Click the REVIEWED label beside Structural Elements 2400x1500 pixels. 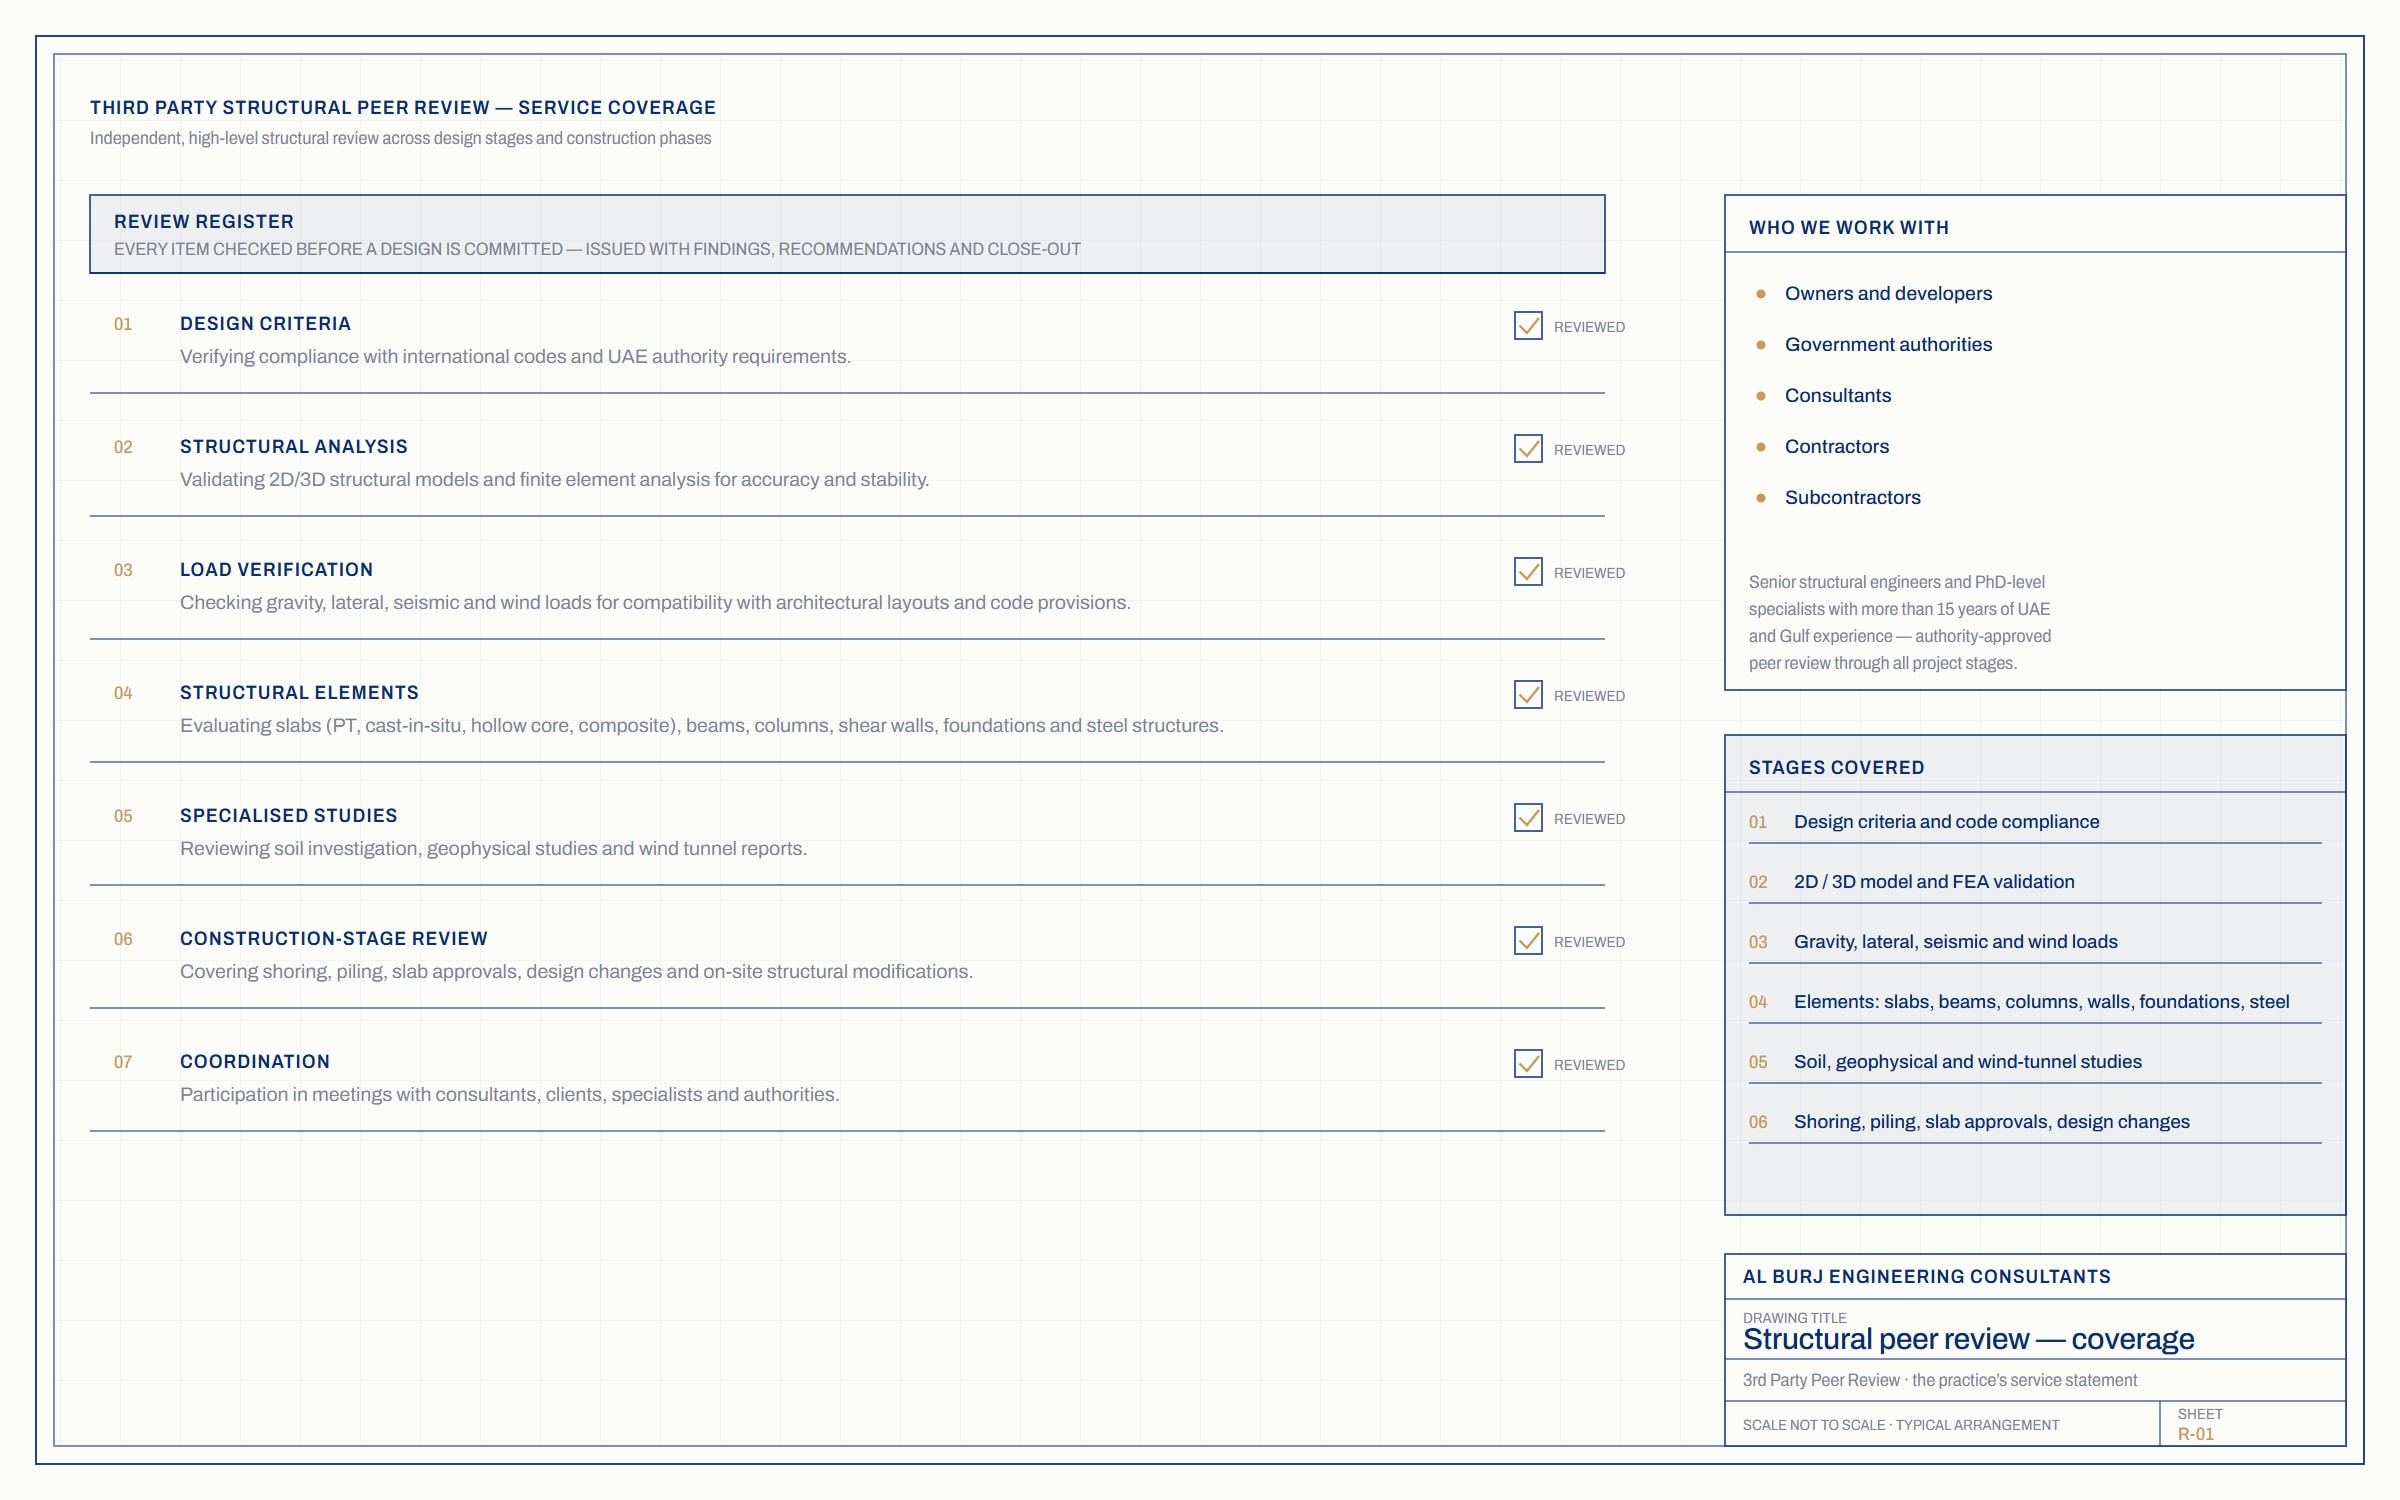coord(1589,696)
